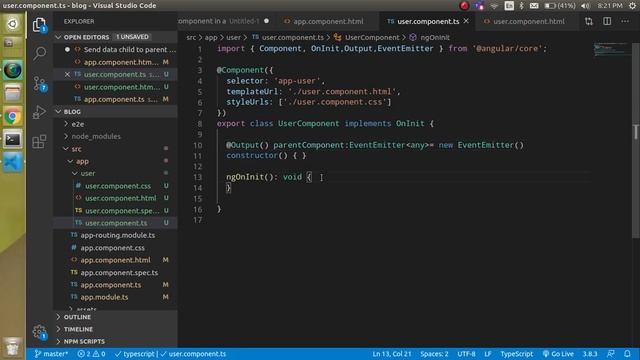Screen dimensions: 640x360
Task: Split the editor to the right
Action: [607, 21]
